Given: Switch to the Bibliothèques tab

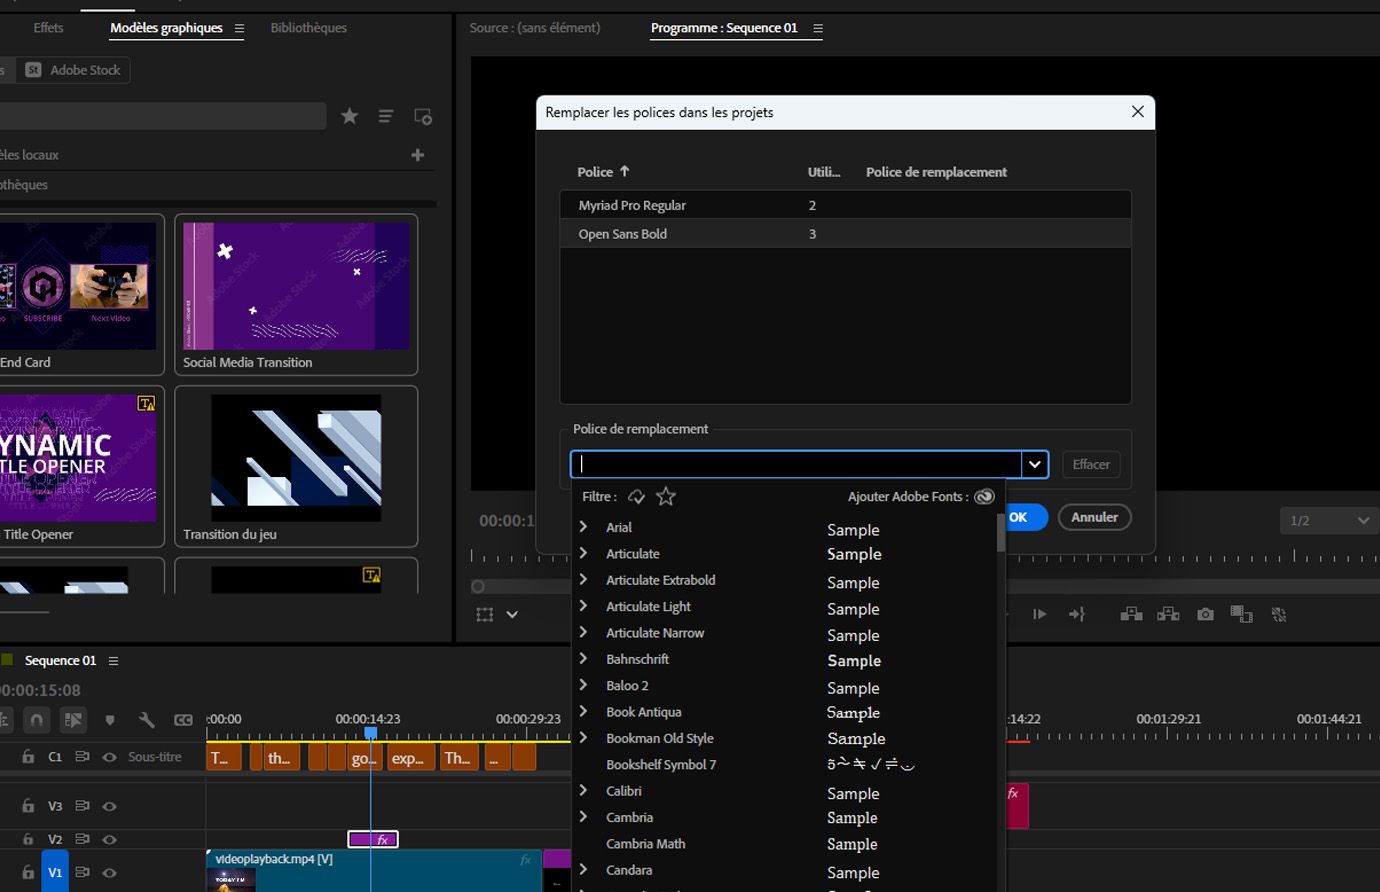Looking at the screenshot, I should tap(308, 28).
